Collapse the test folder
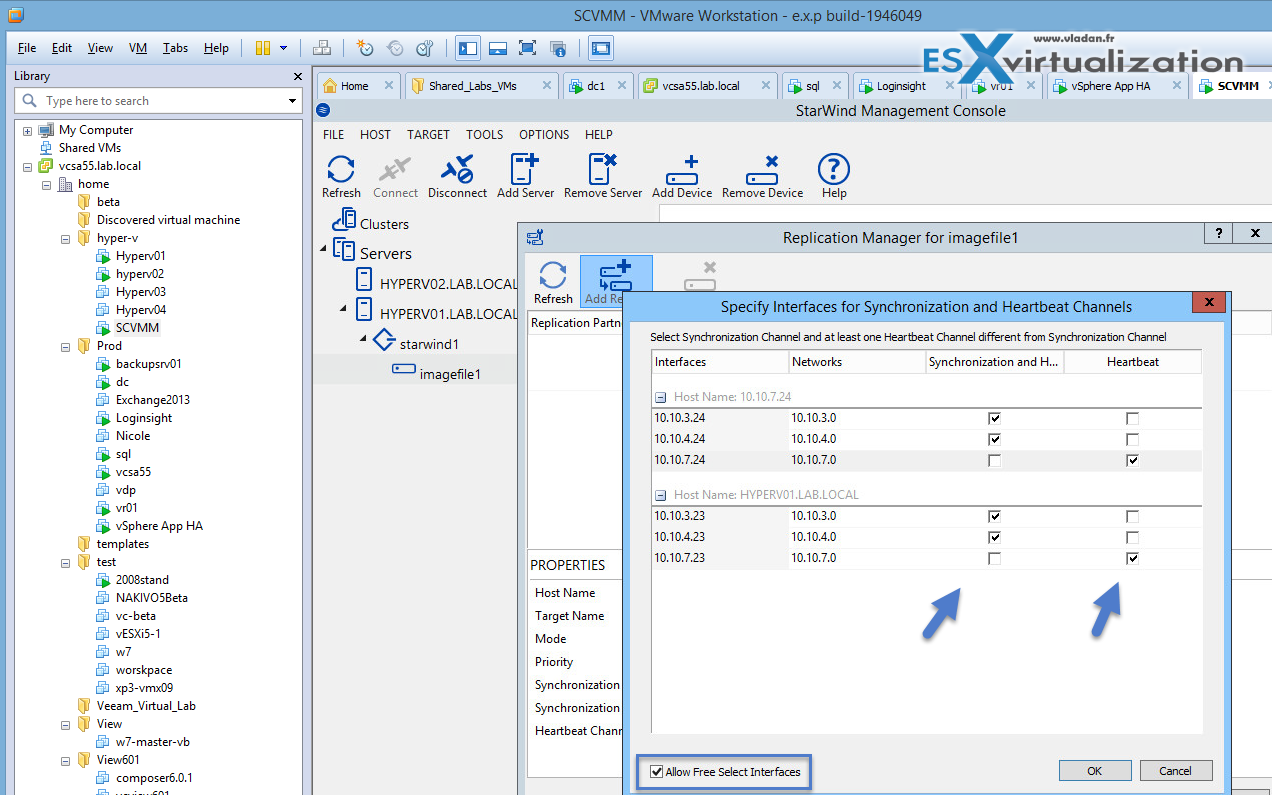The height and width of the screenshot is (795, 1272). point(65,562)
